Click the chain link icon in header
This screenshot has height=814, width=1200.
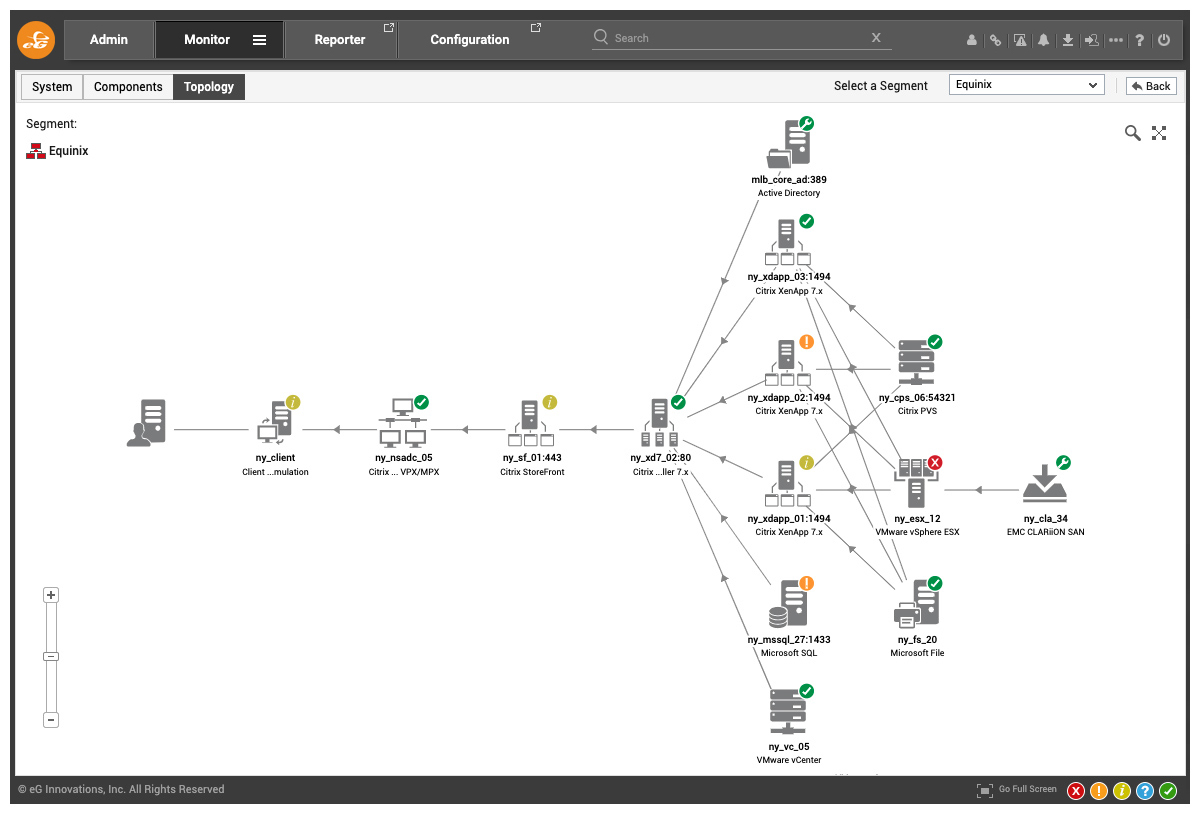tap(995, 40)
